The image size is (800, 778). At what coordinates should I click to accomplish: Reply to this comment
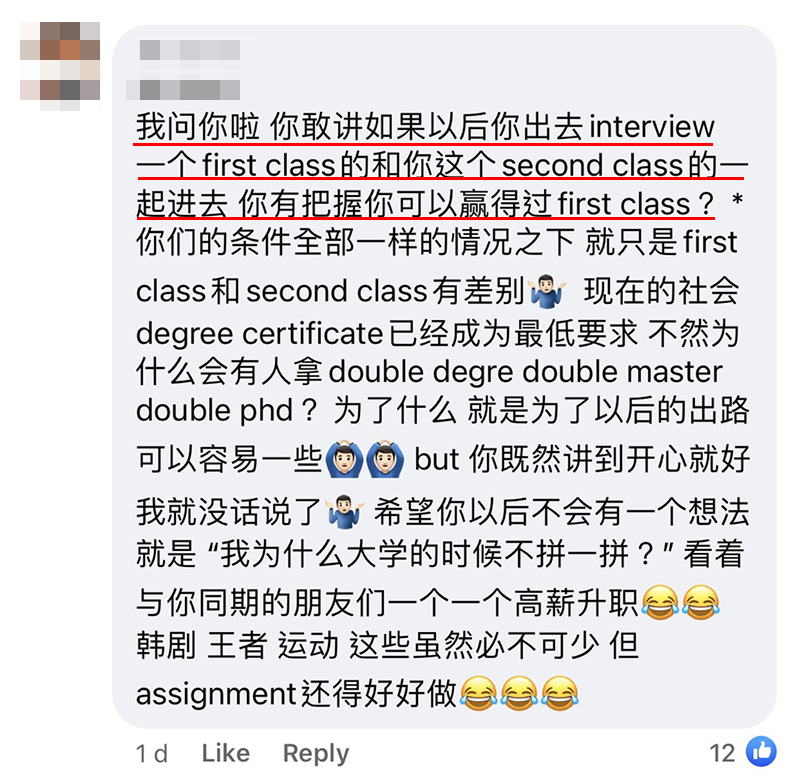pyautogui.click(x=316, y=754)
